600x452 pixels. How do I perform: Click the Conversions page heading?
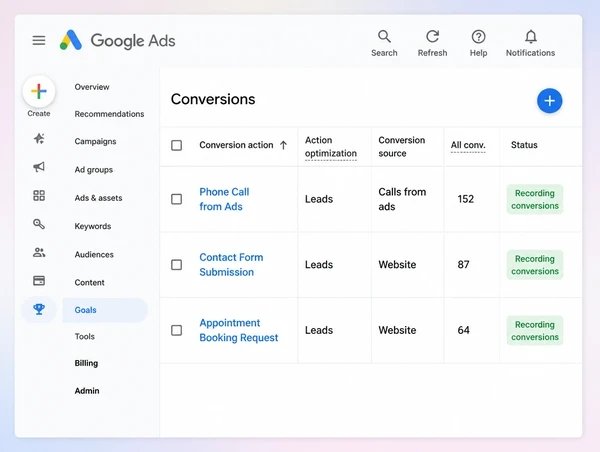[x=213, y=99]
